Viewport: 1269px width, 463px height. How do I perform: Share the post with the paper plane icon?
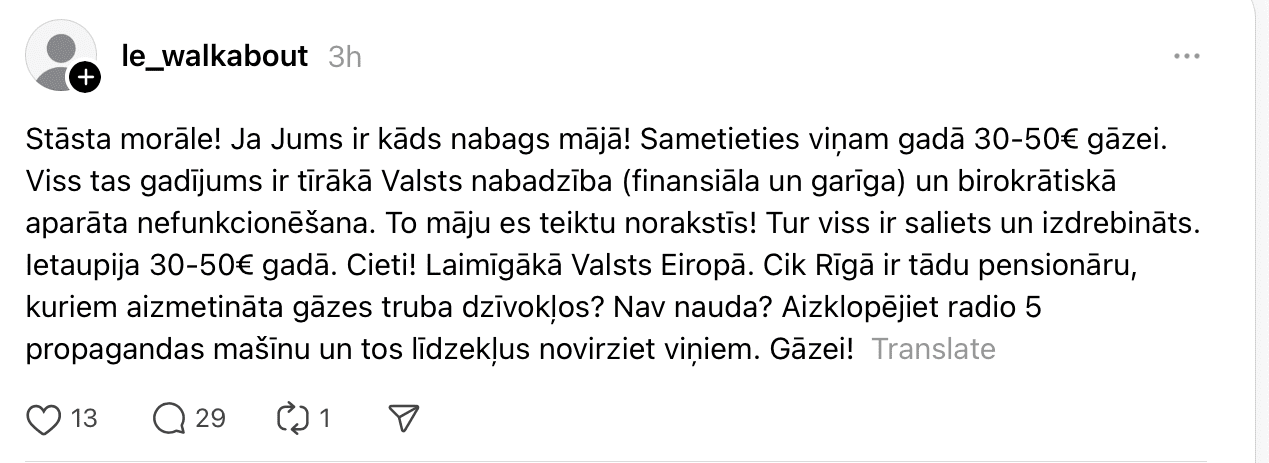[401, 417]
